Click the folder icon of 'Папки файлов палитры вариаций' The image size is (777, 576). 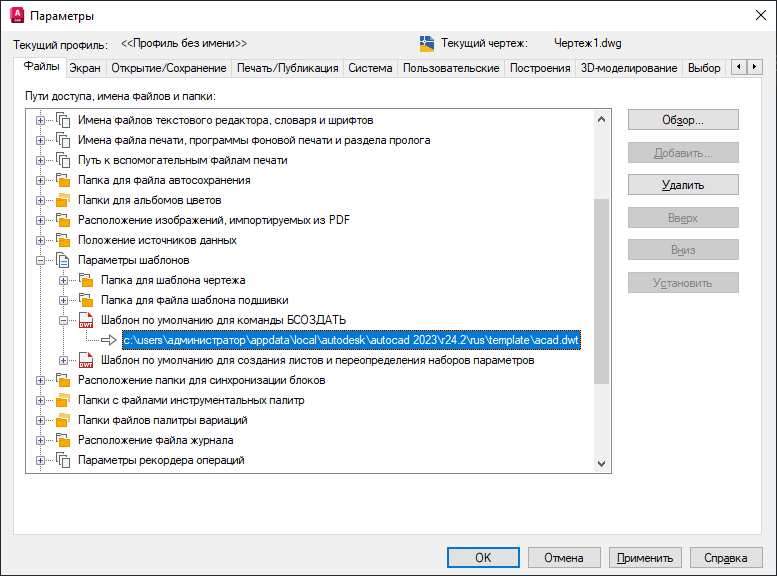point(63,420)
